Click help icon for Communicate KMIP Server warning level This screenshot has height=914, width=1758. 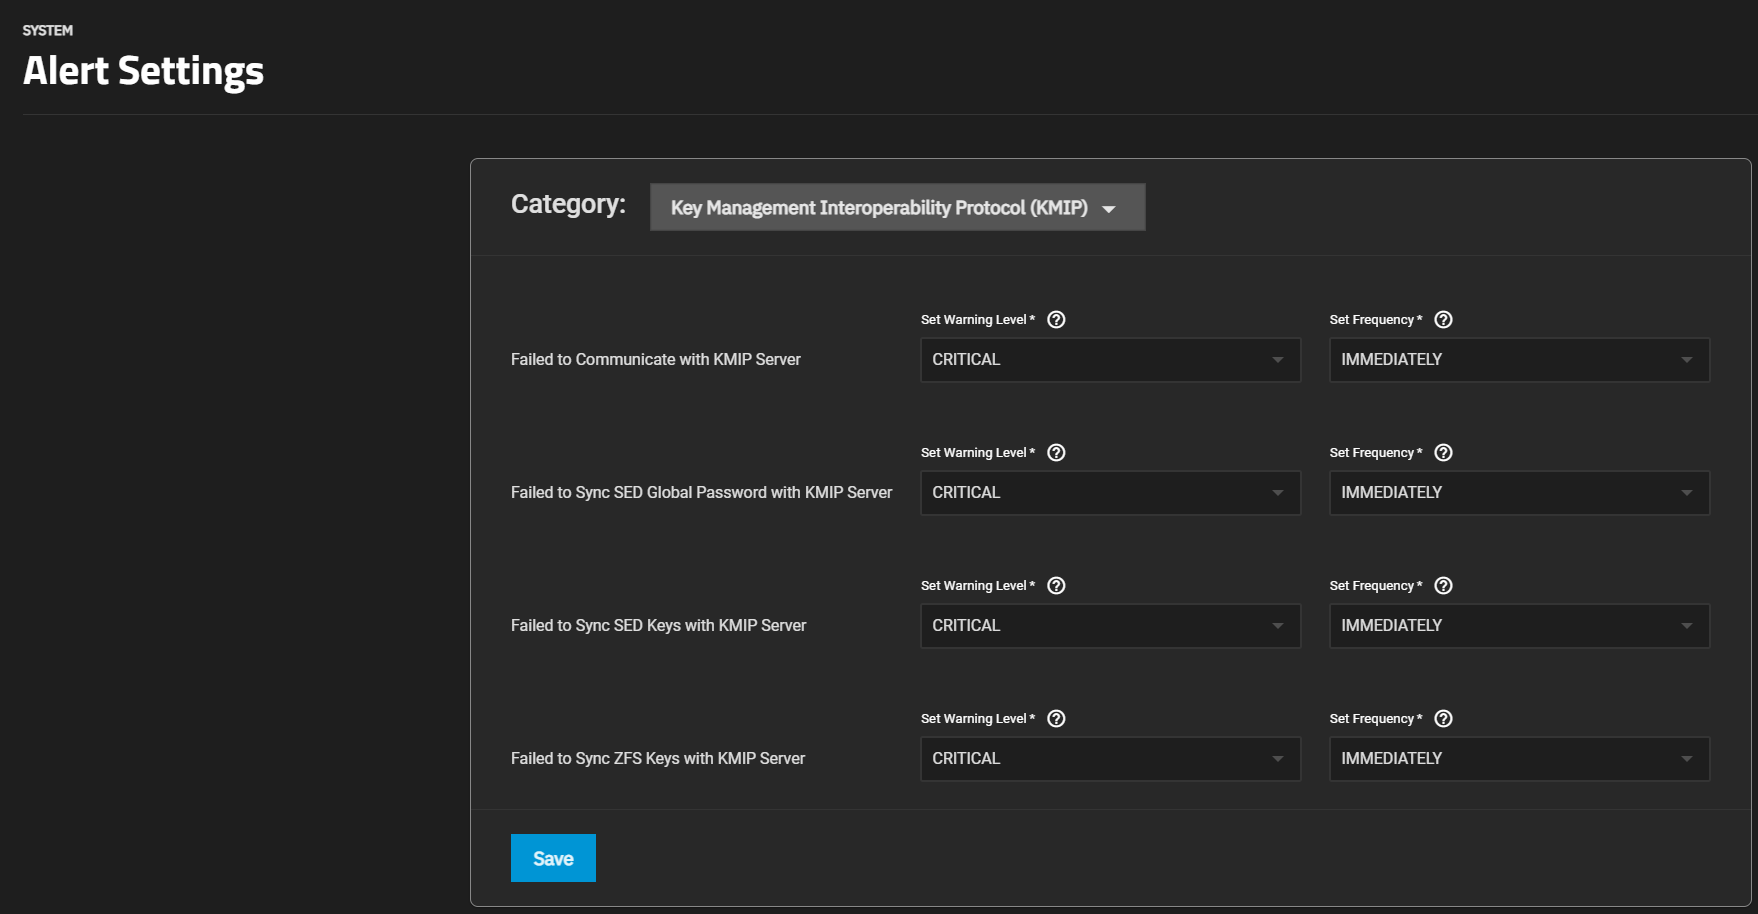click(1056, 320)
